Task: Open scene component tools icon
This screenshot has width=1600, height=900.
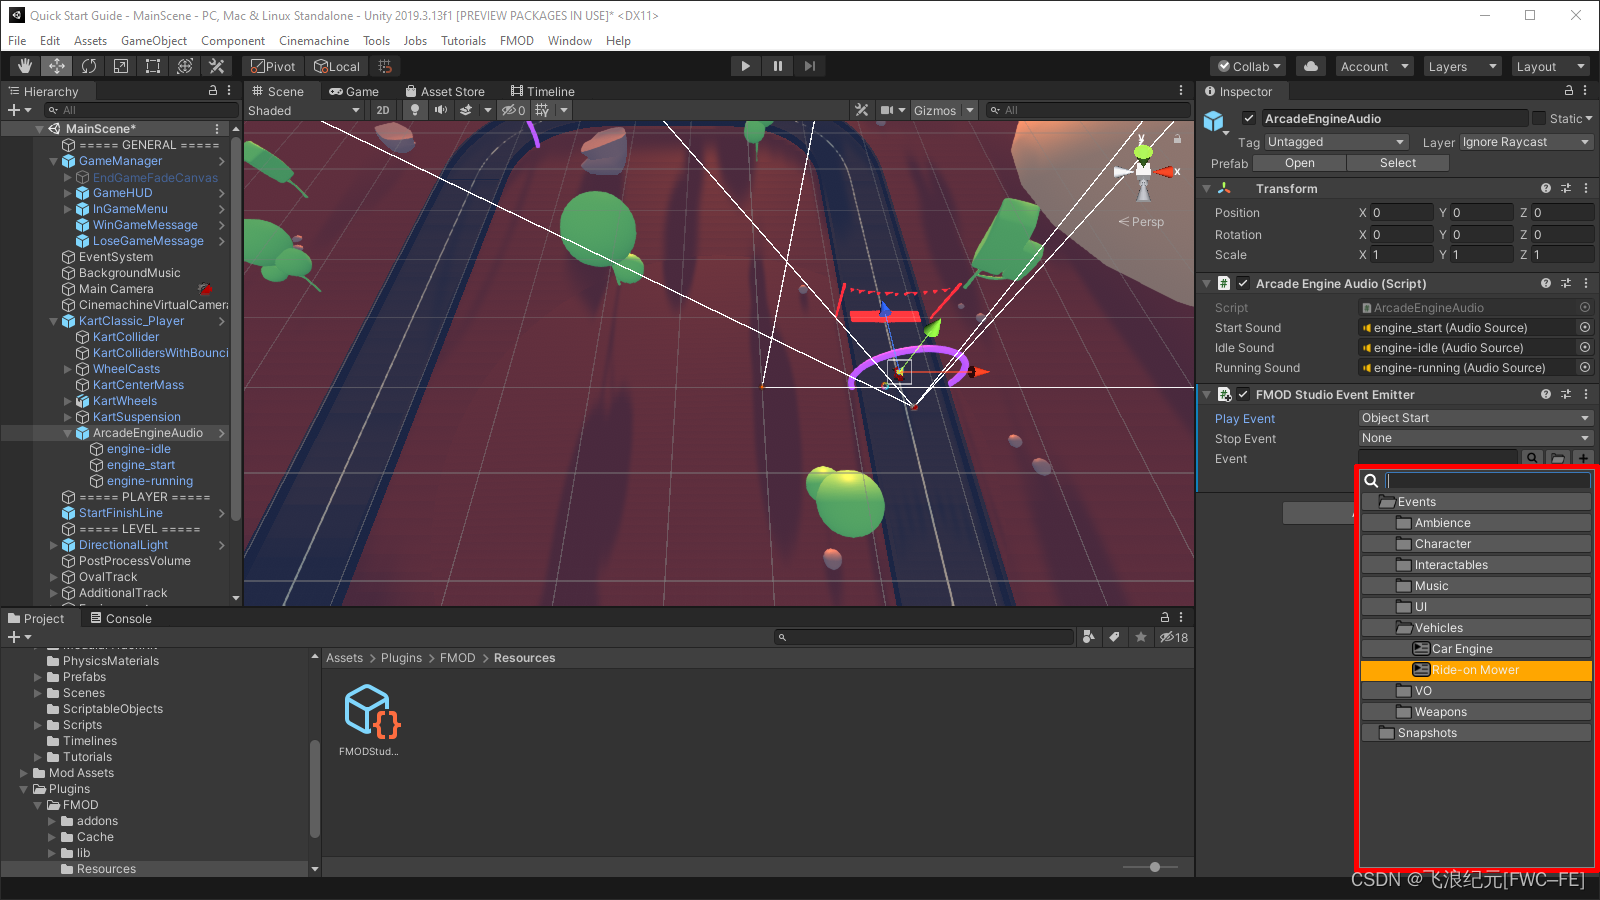Action: (x=861, y=110)
